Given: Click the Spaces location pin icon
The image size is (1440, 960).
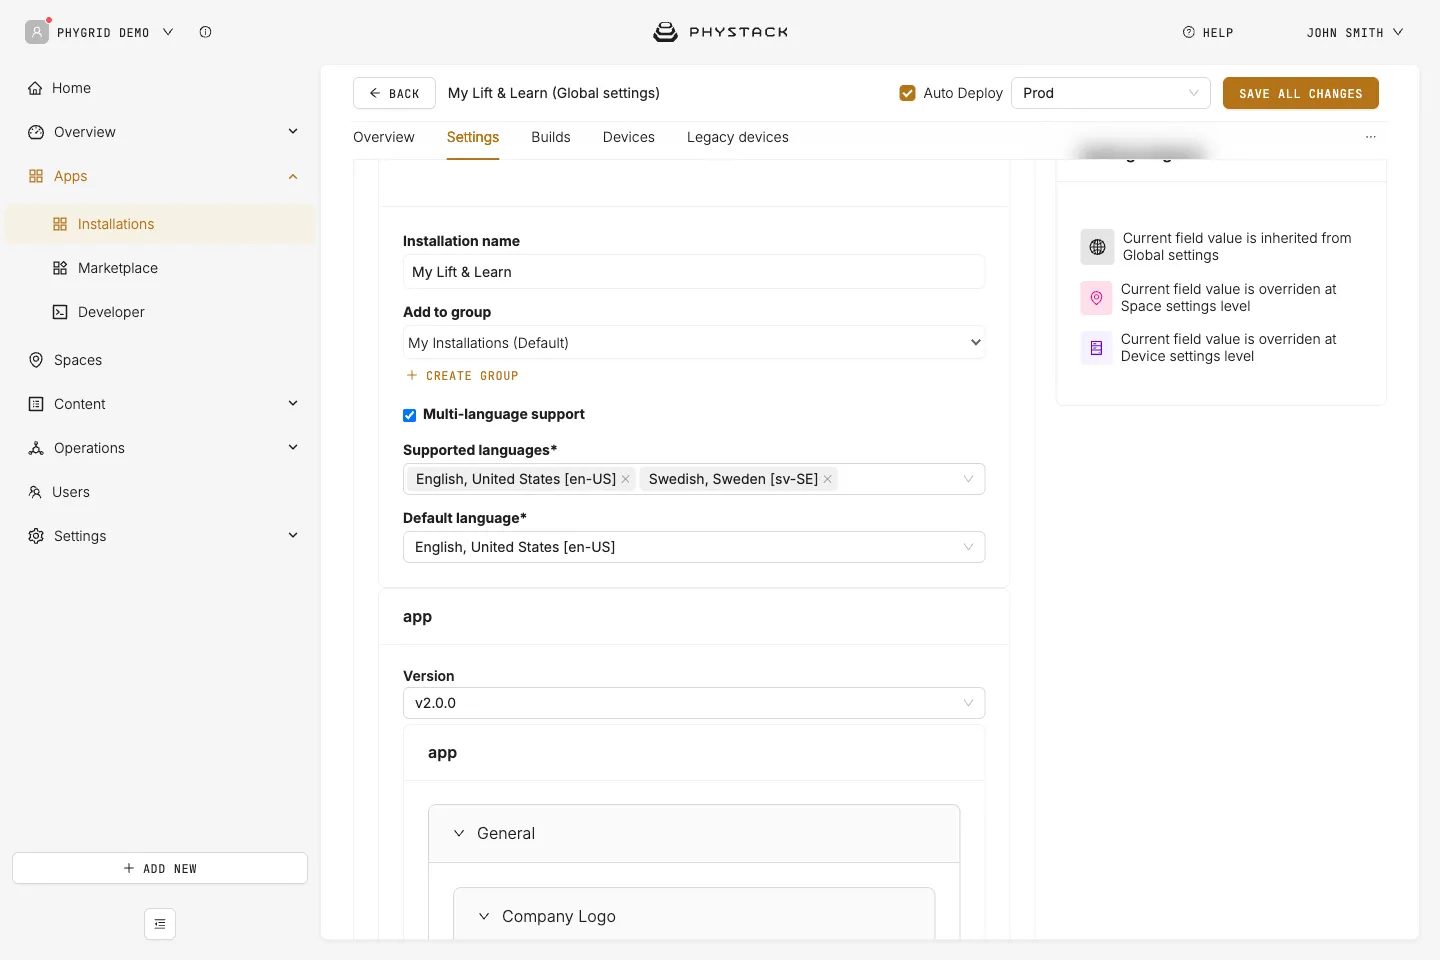Looking at the screenshot, I should point(36,360).
